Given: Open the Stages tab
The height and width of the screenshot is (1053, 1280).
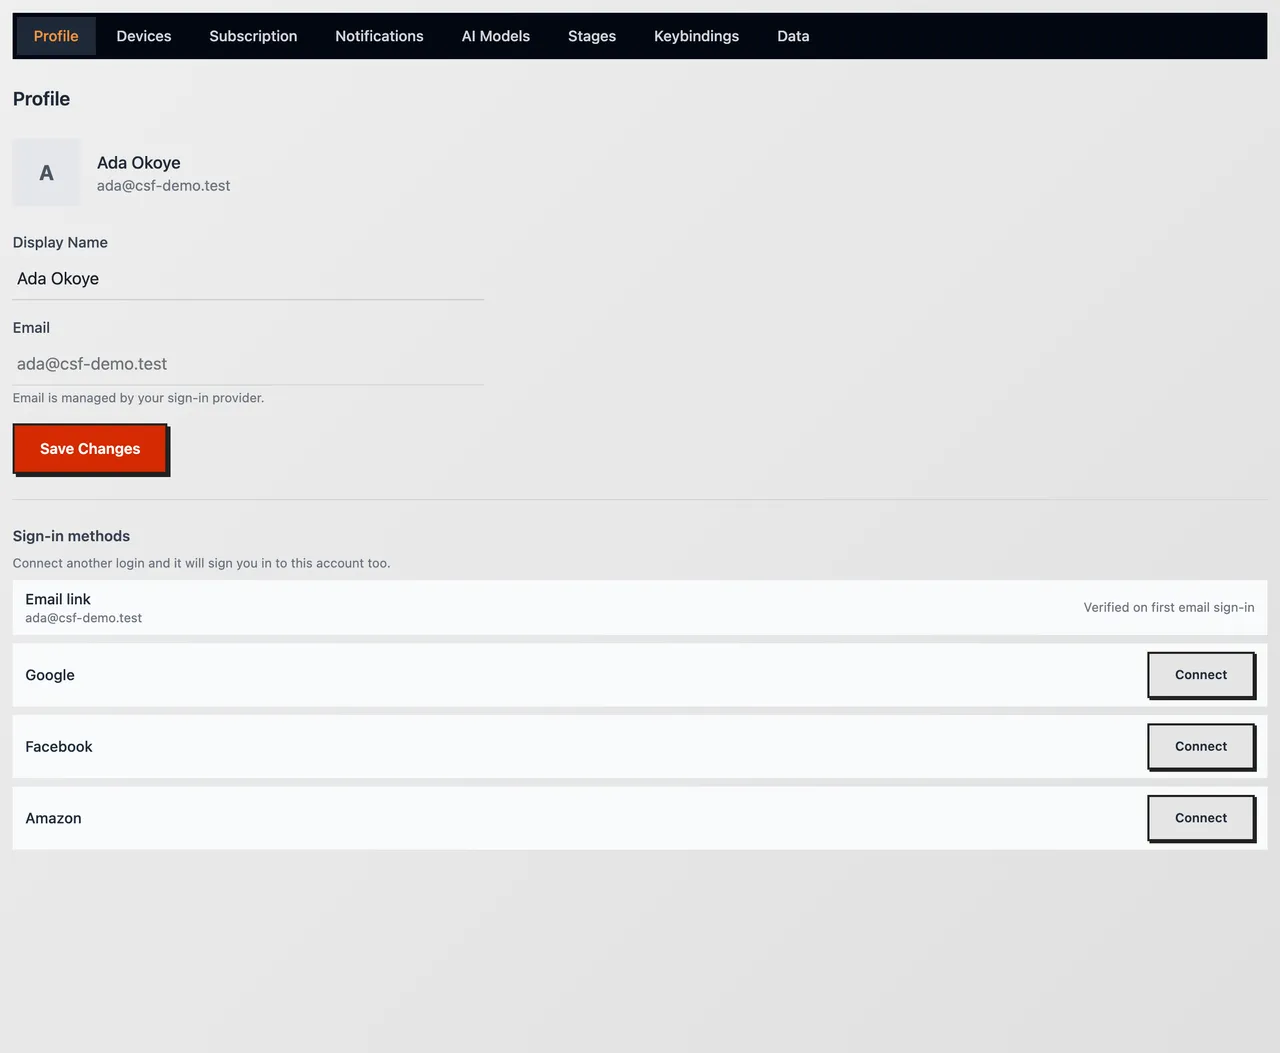Looking at the screenshot, I should coord(592,36).
